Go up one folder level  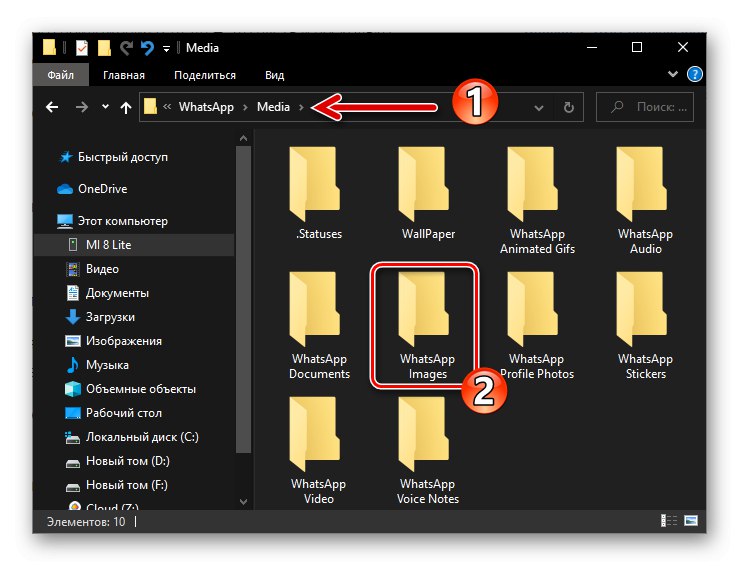coord(125,108)
